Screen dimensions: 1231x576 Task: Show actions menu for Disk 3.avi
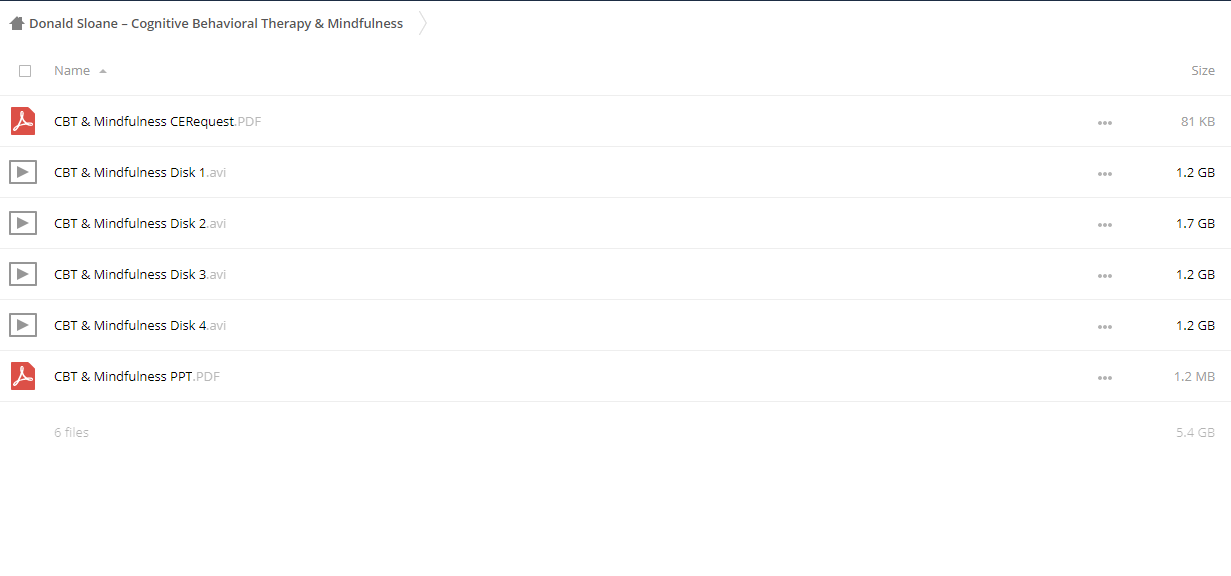(x=1104, y=276)
